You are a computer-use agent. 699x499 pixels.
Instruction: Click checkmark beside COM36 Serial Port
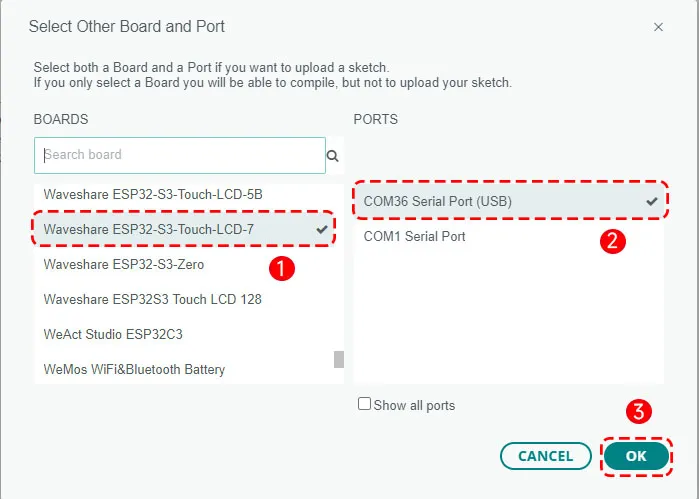tap(652, 201)
